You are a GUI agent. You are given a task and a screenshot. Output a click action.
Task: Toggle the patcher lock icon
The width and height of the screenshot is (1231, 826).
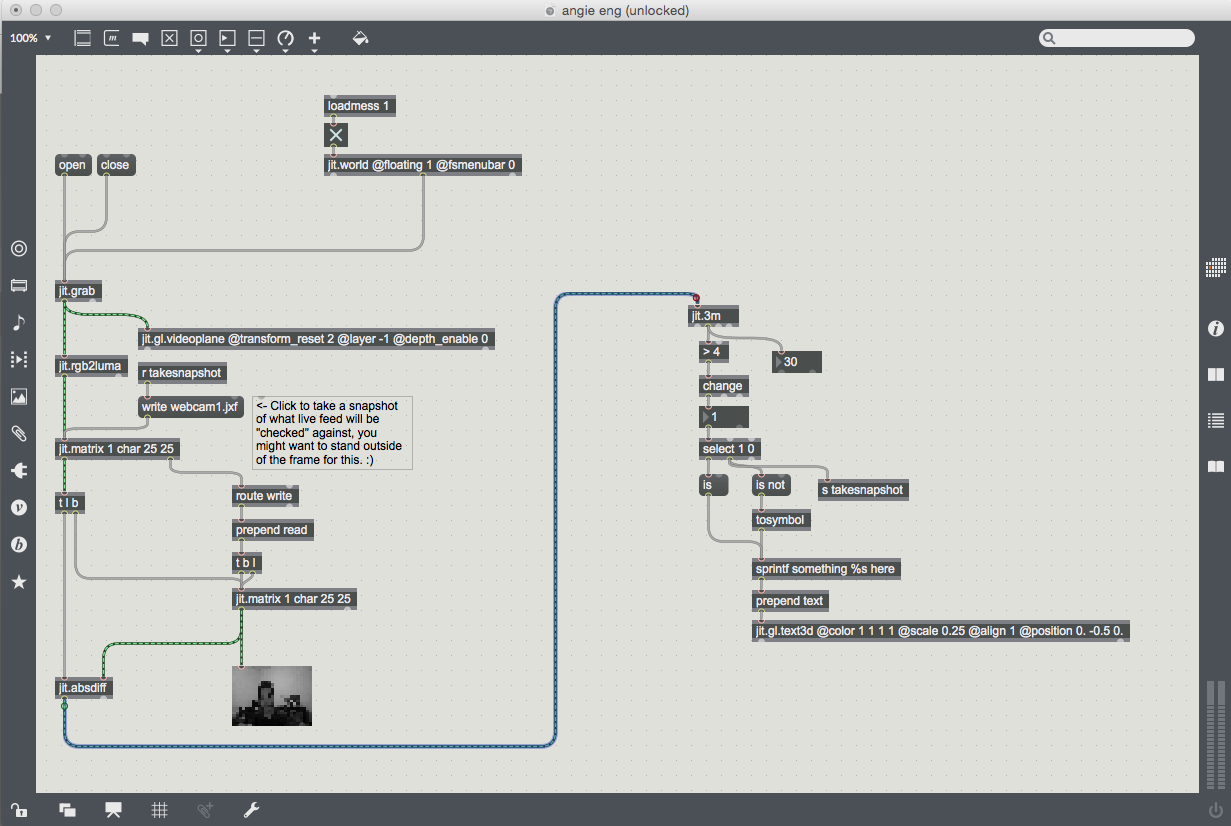tap(18, 810)
